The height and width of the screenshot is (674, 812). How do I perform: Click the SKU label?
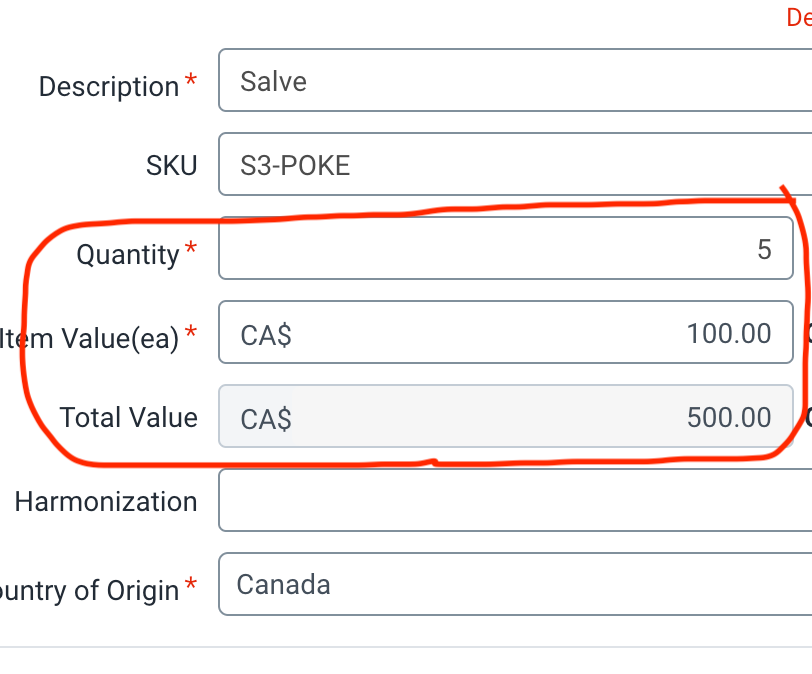171,166
